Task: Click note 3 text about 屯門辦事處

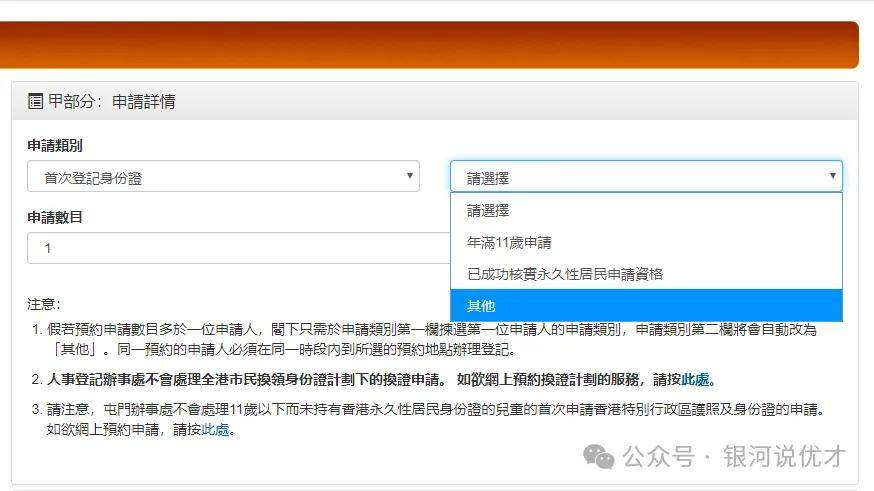Action: pos(435,420)
